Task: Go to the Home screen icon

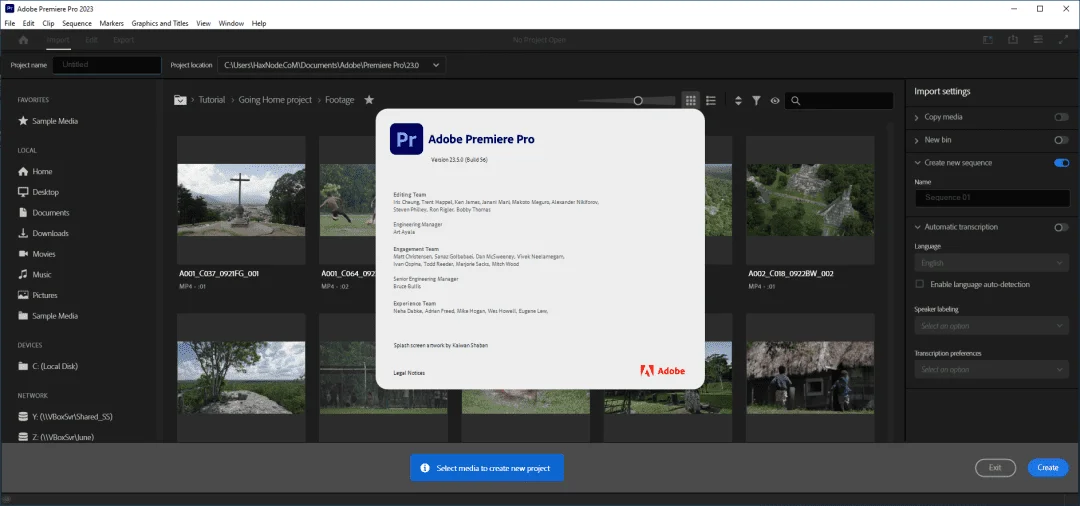Action: click(23, 40)
